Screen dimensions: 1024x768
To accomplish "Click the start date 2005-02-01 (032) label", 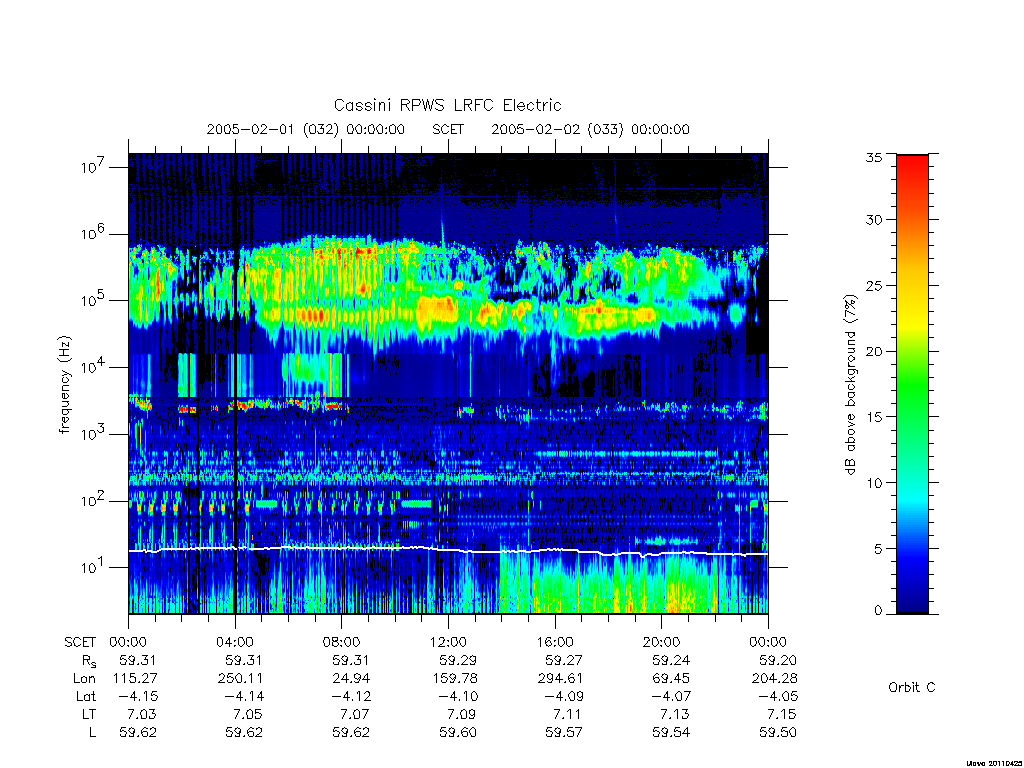I will pyautogui.click(x=306, y=129).
